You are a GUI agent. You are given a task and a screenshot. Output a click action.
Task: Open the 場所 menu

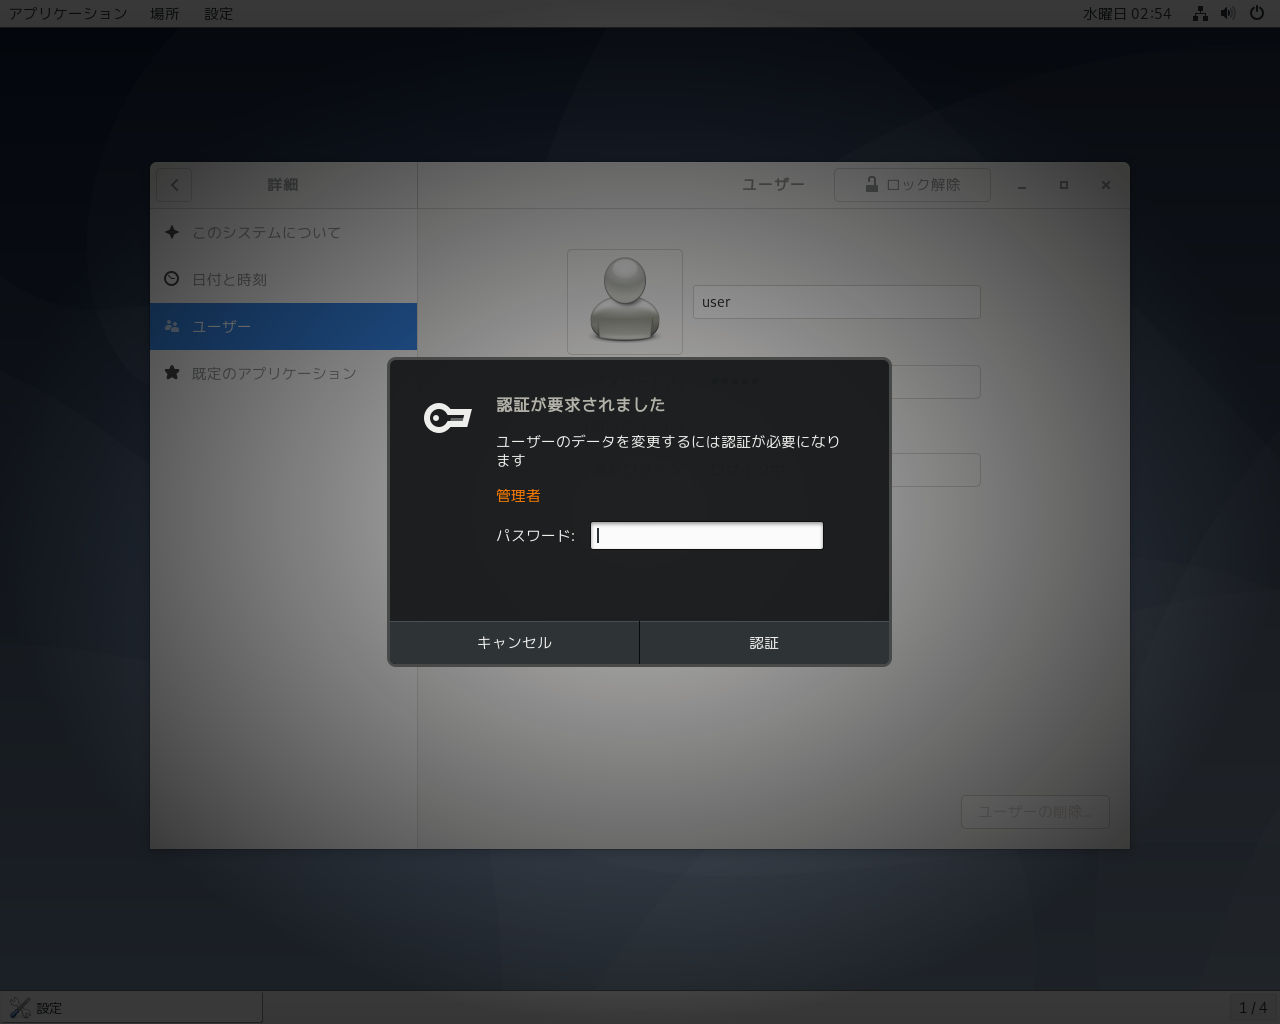click(x=165, y=14)
